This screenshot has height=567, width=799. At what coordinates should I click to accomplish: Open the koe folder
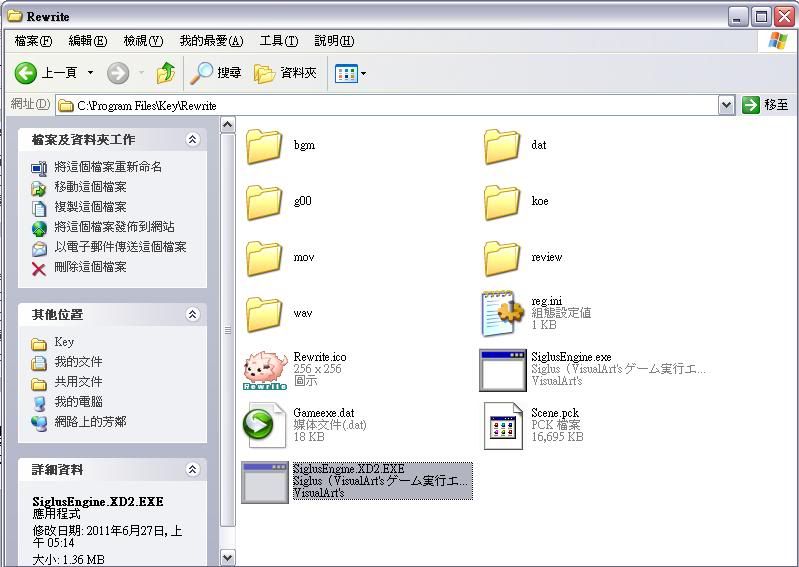coord(503,201)
